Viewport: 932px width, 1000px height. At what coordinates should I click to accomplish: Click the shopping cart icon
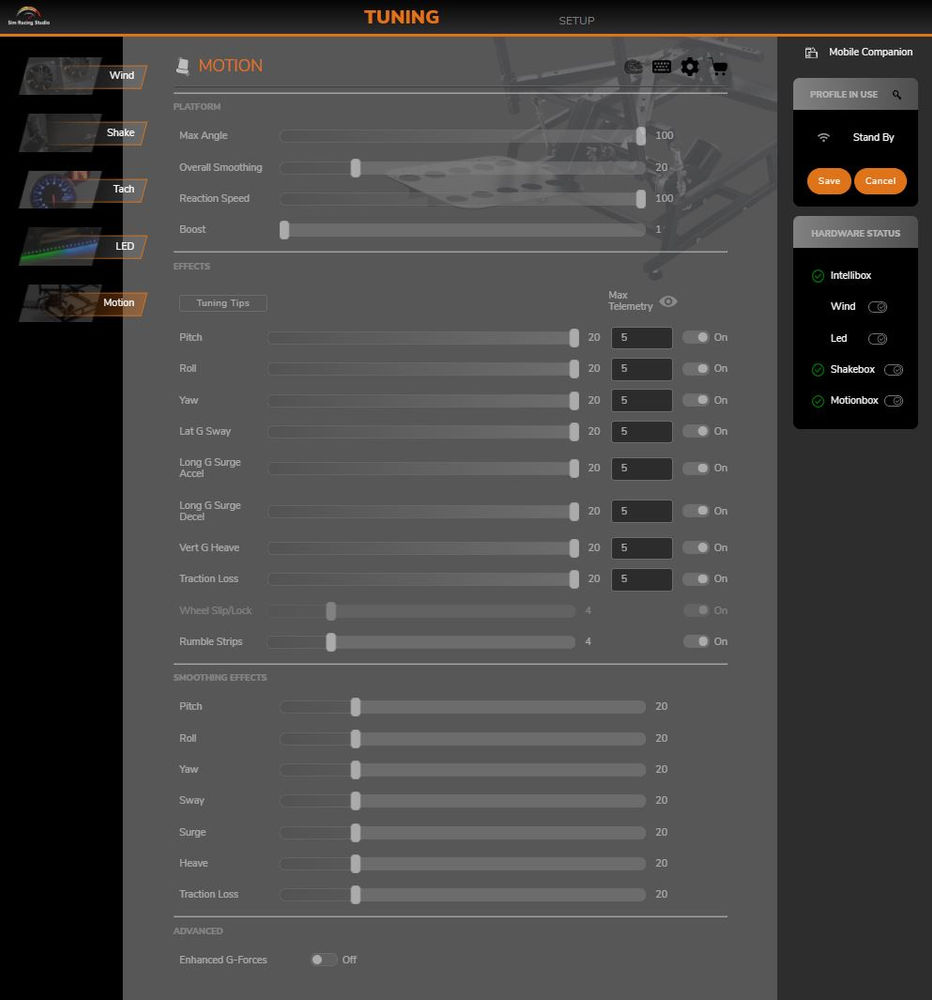pos(717,67)
